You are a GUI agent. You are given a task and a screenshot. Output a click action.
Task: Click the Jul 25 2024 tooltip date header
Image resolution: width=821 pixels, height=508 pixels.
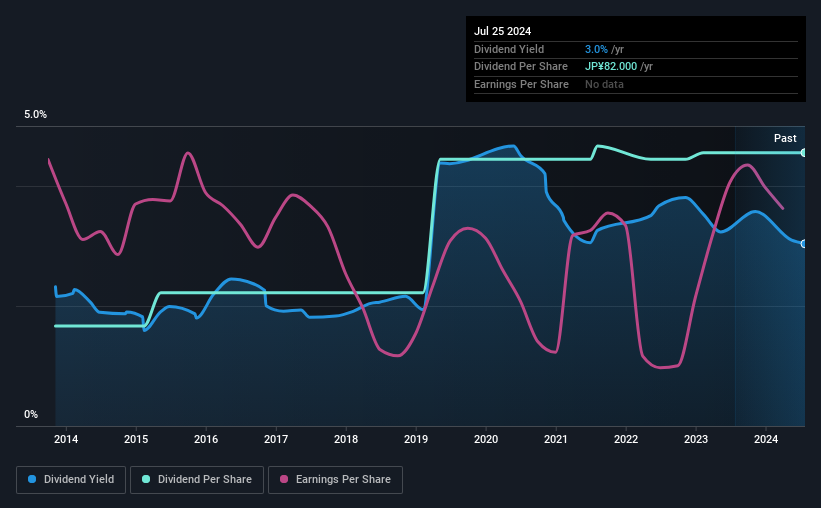503,31
